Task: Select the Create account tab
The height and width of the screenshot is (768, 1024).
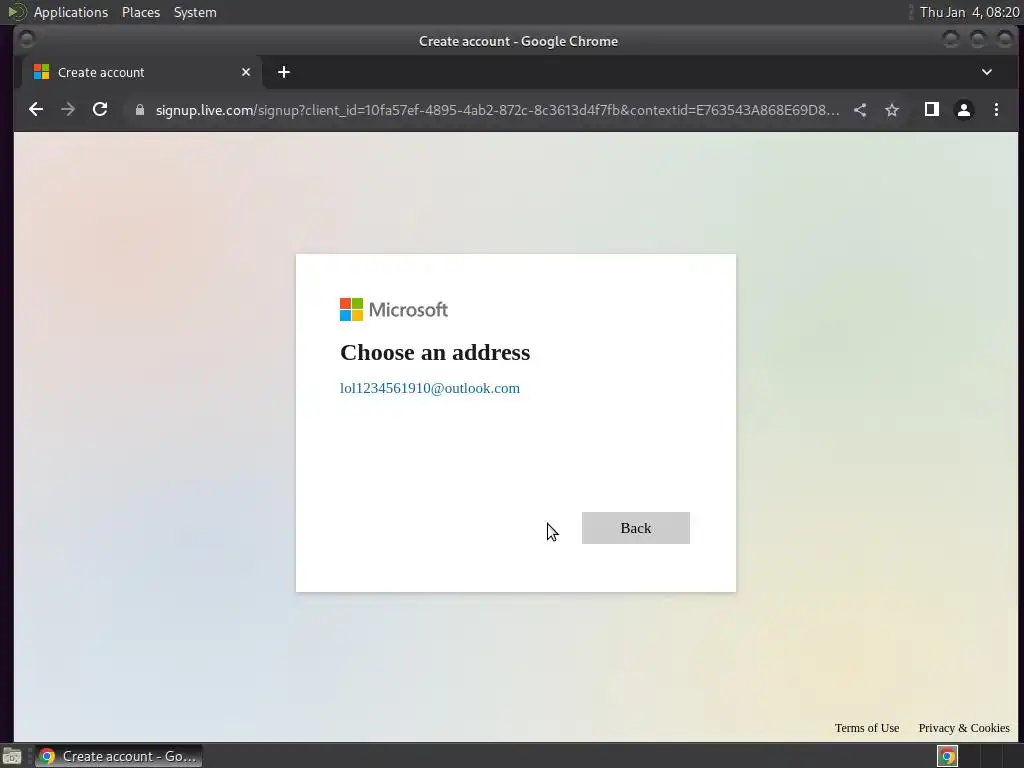Action: (x=142, y=72)
